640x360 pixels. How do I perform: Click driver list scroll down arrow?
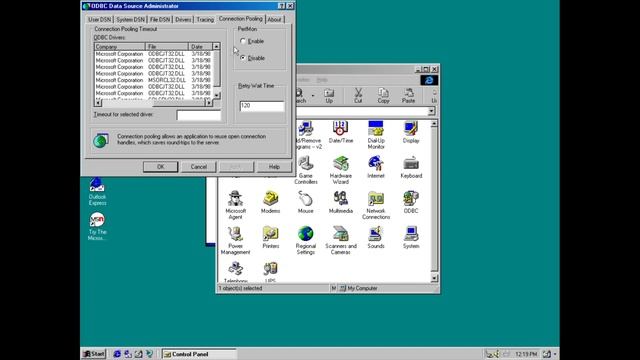point(217,96)
